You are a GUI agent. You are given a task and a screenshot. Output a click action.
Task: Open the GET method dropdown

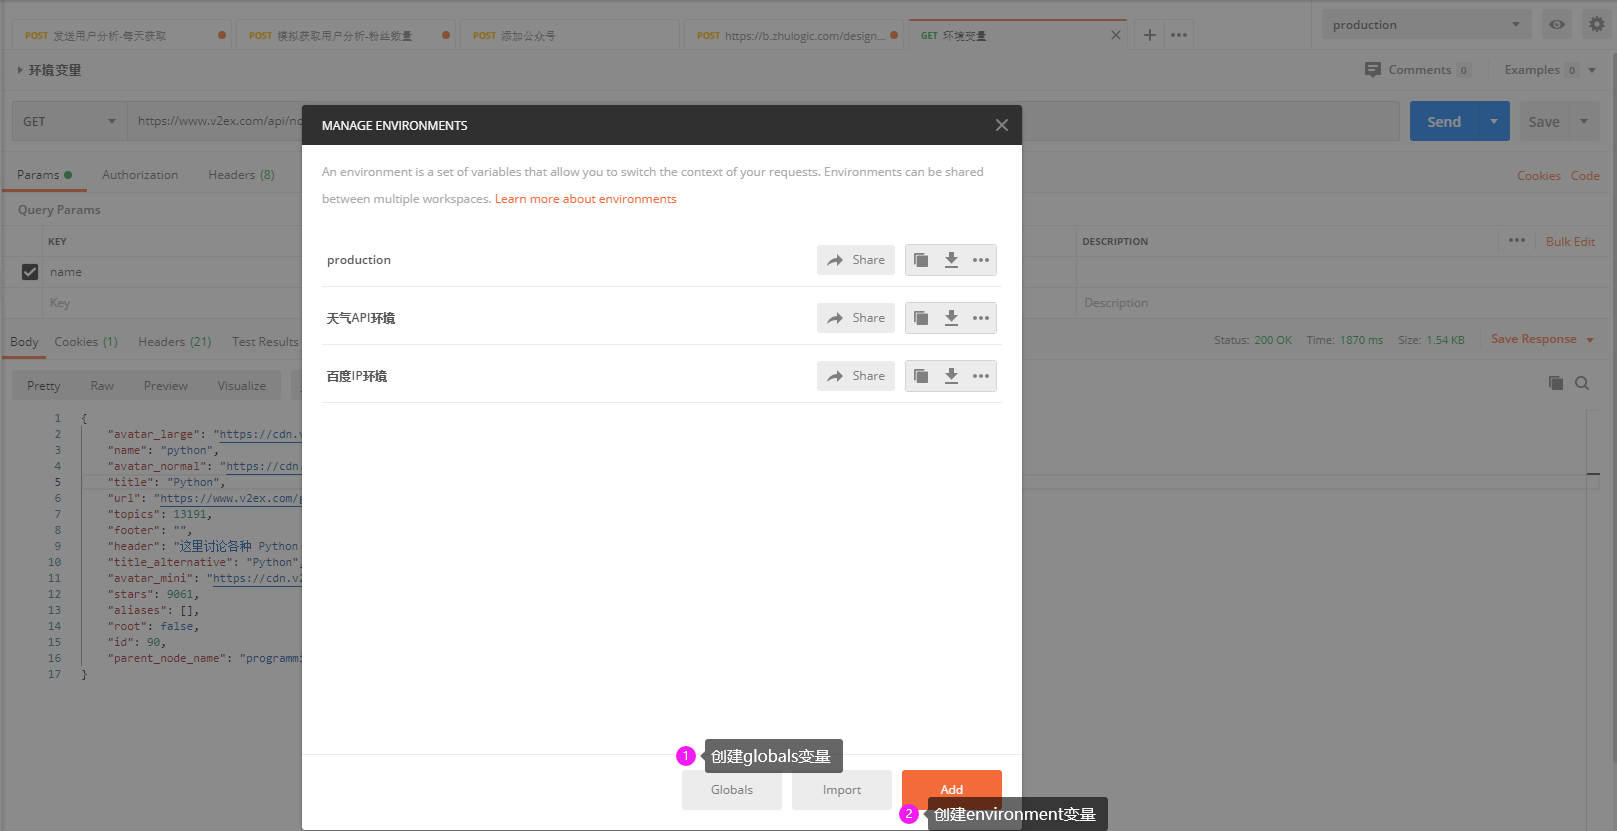(x=69, y=121)
